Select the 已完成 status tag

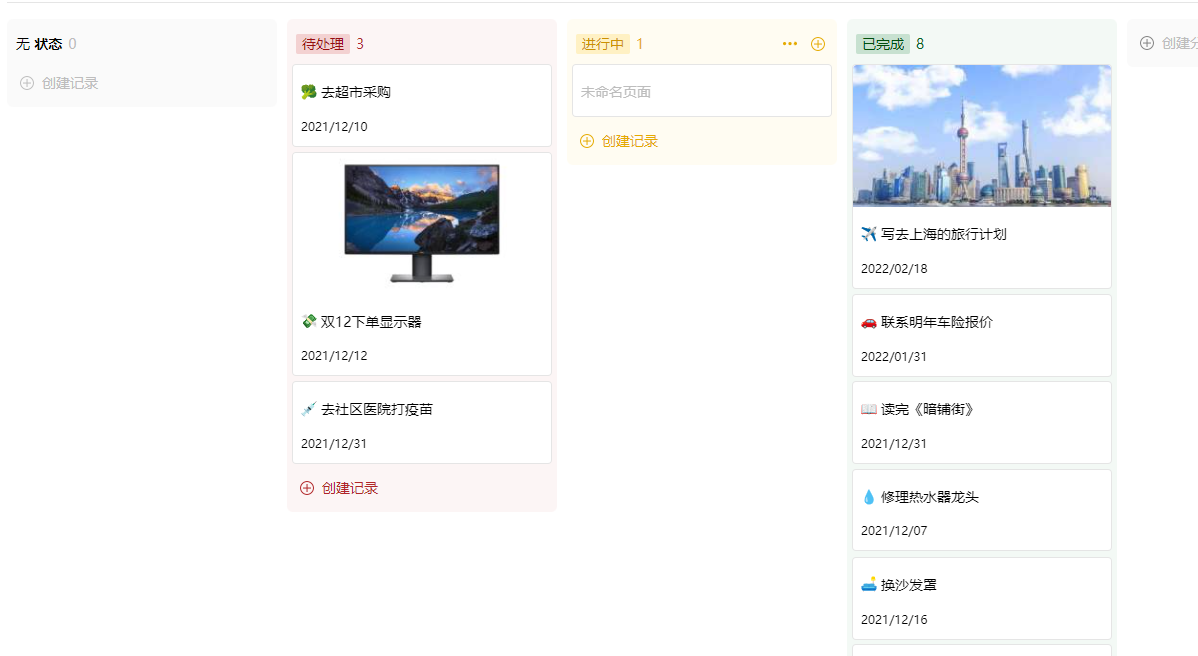tap(882, 44)
